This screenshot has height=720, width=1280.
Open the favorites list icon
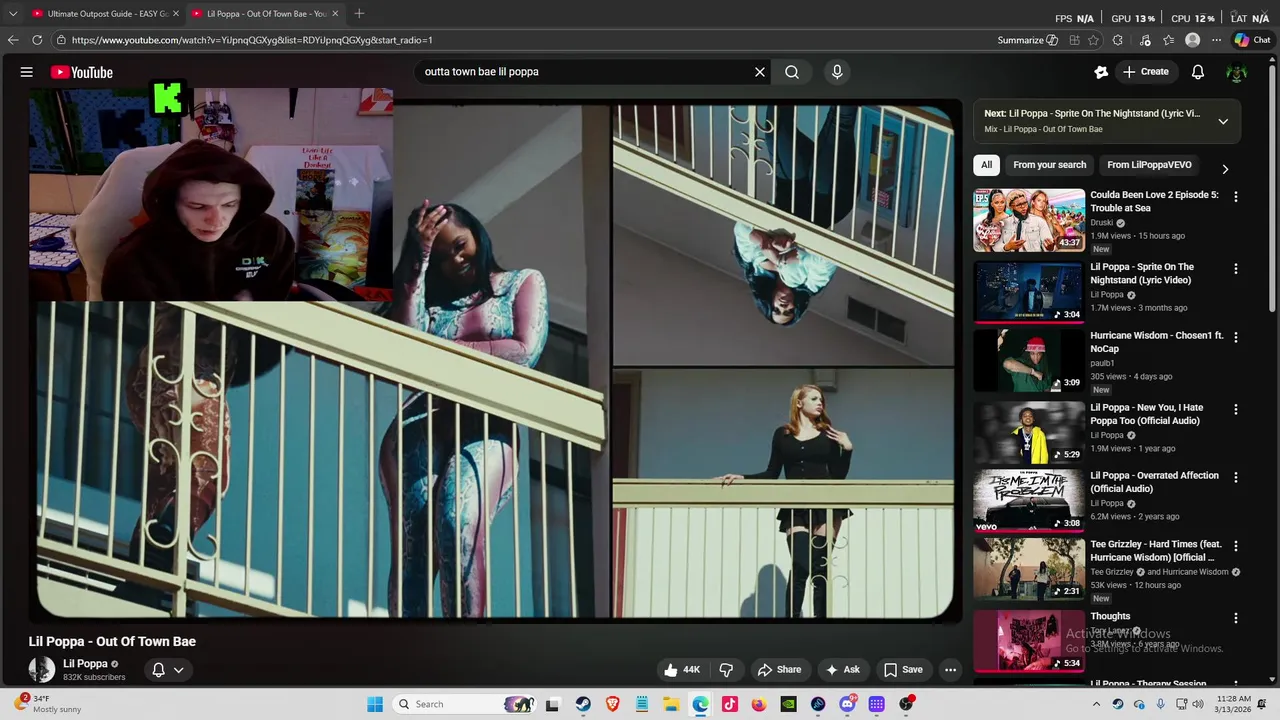tap(1168, 40)
